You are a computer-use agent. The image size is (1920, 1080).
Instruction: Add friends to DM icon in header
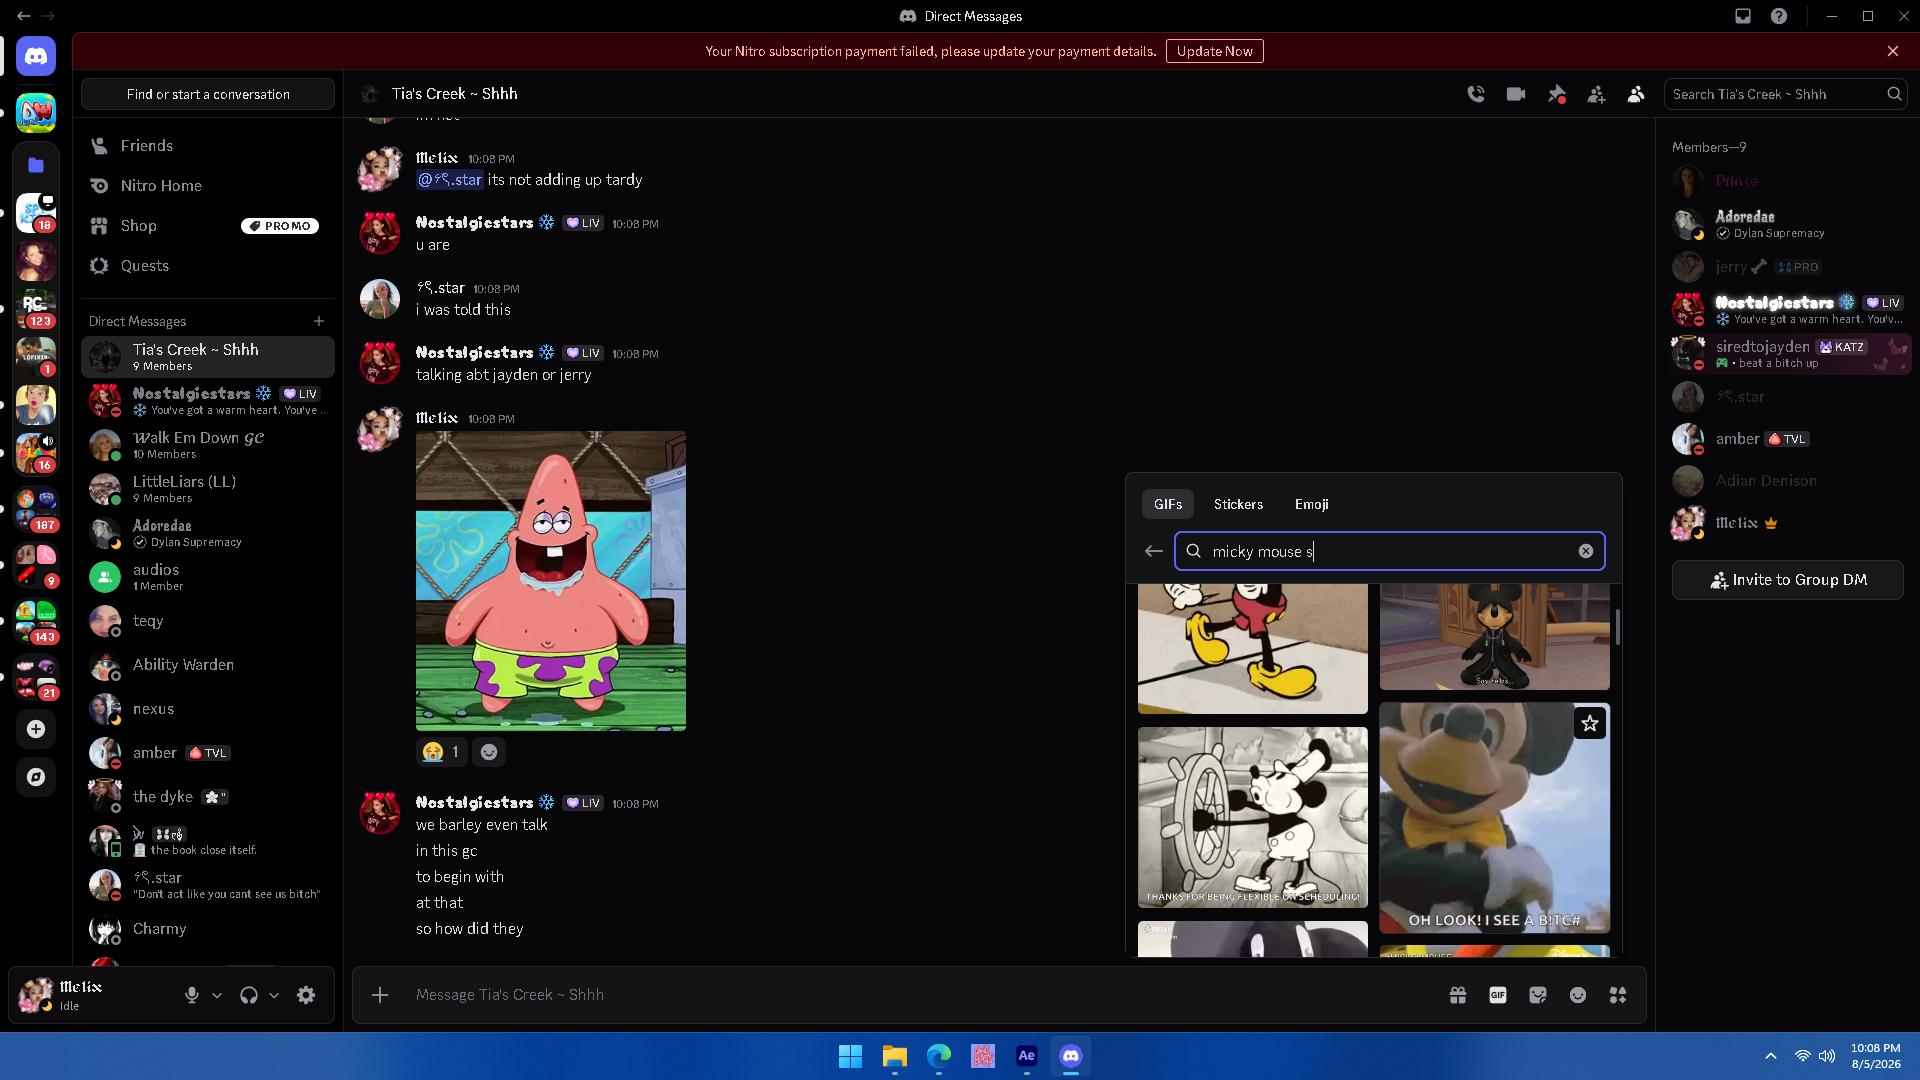[x=1596, y=94]
